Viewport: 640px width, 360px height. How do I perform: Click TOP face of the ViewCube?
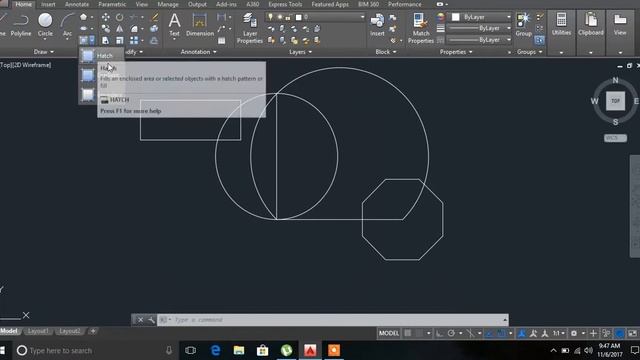[615, 101]
